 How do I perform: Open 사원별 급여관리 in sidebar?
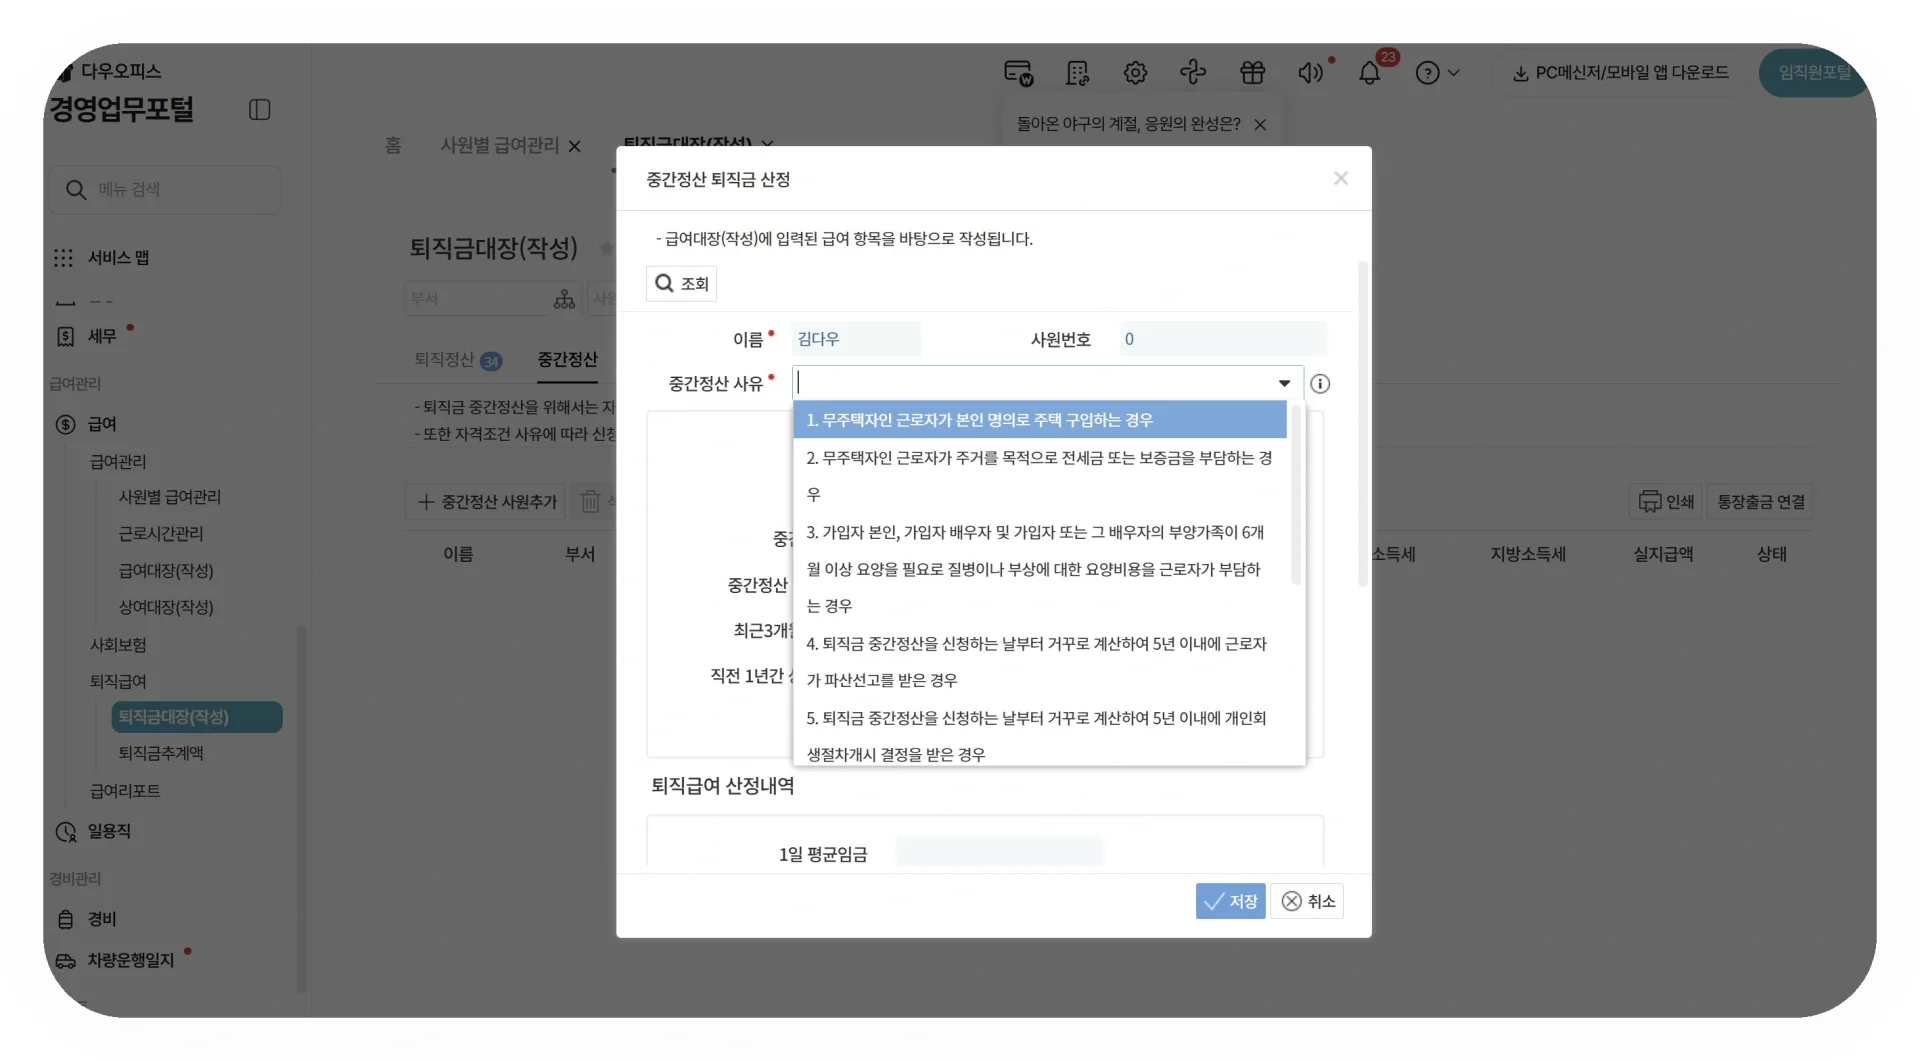[x=170, y=498]
